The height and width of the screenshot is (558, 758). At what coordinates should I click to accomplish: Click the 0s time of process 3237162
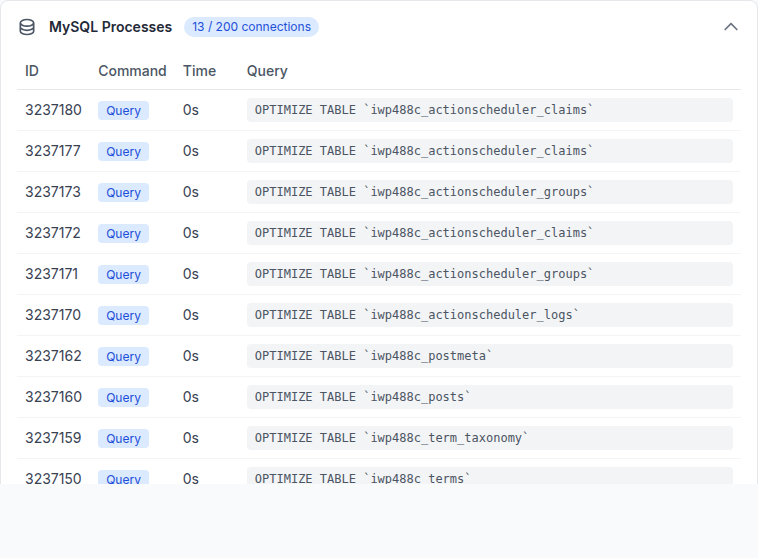191,356
